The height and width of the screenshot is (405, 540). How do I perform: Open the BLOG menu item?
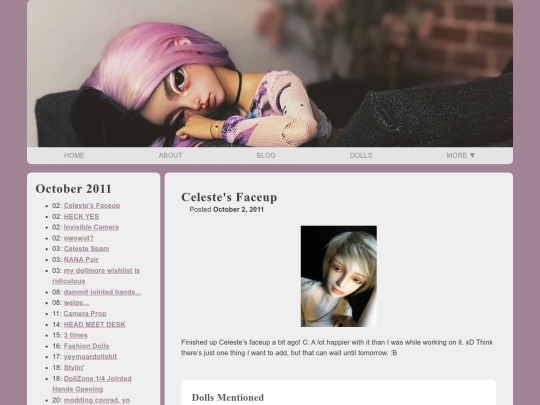(266, 155)
